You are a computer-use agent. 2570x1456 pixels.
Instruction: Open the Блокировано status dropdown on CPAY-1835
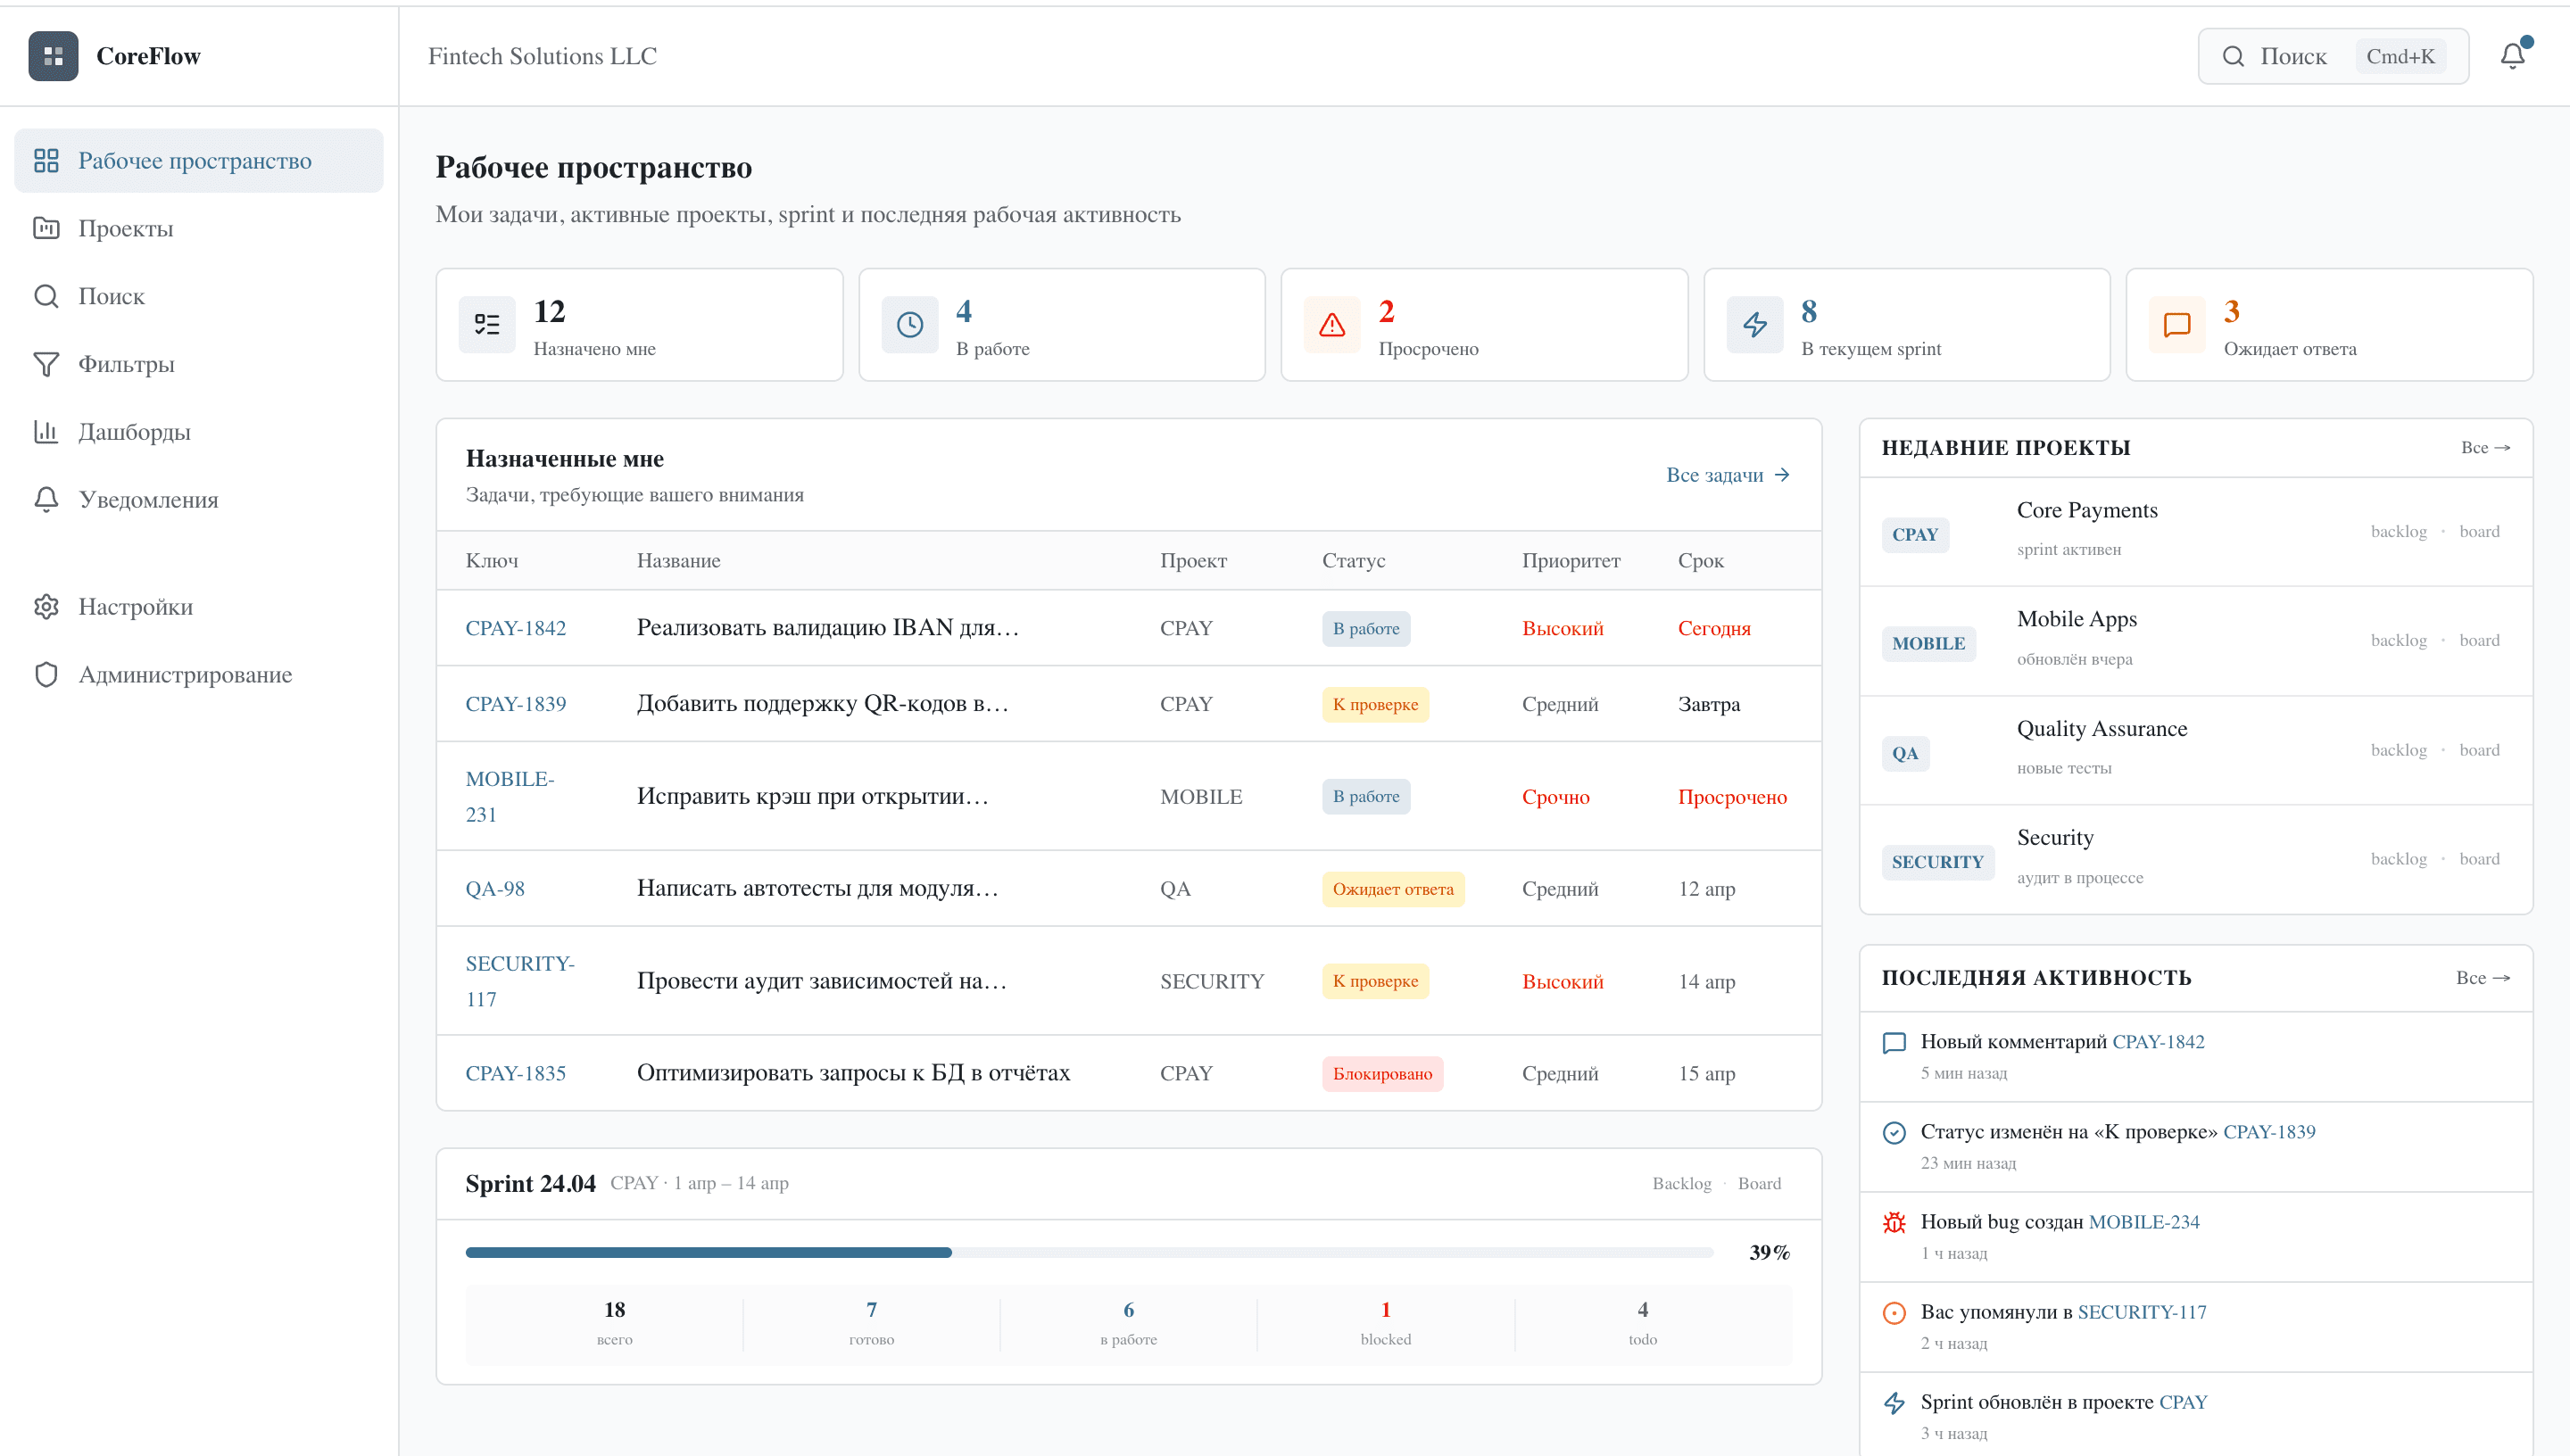pyautogui.click(x=1382, y=1073)
